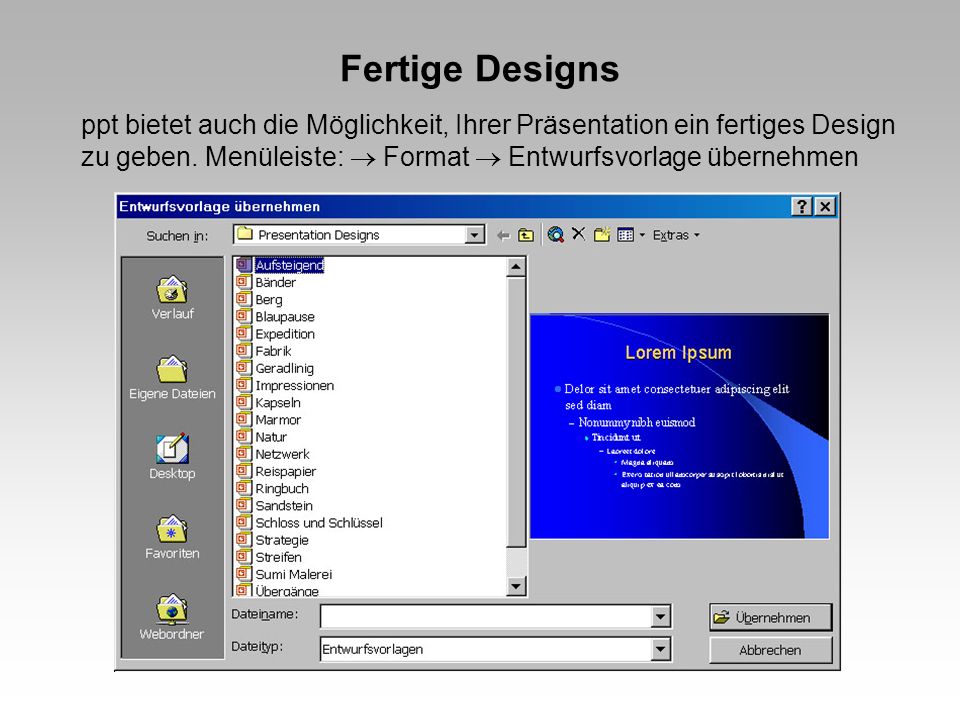Click the Search the Web icon
Image resolution: width=960 pixels, height=720 pixels.
(555, 234)
